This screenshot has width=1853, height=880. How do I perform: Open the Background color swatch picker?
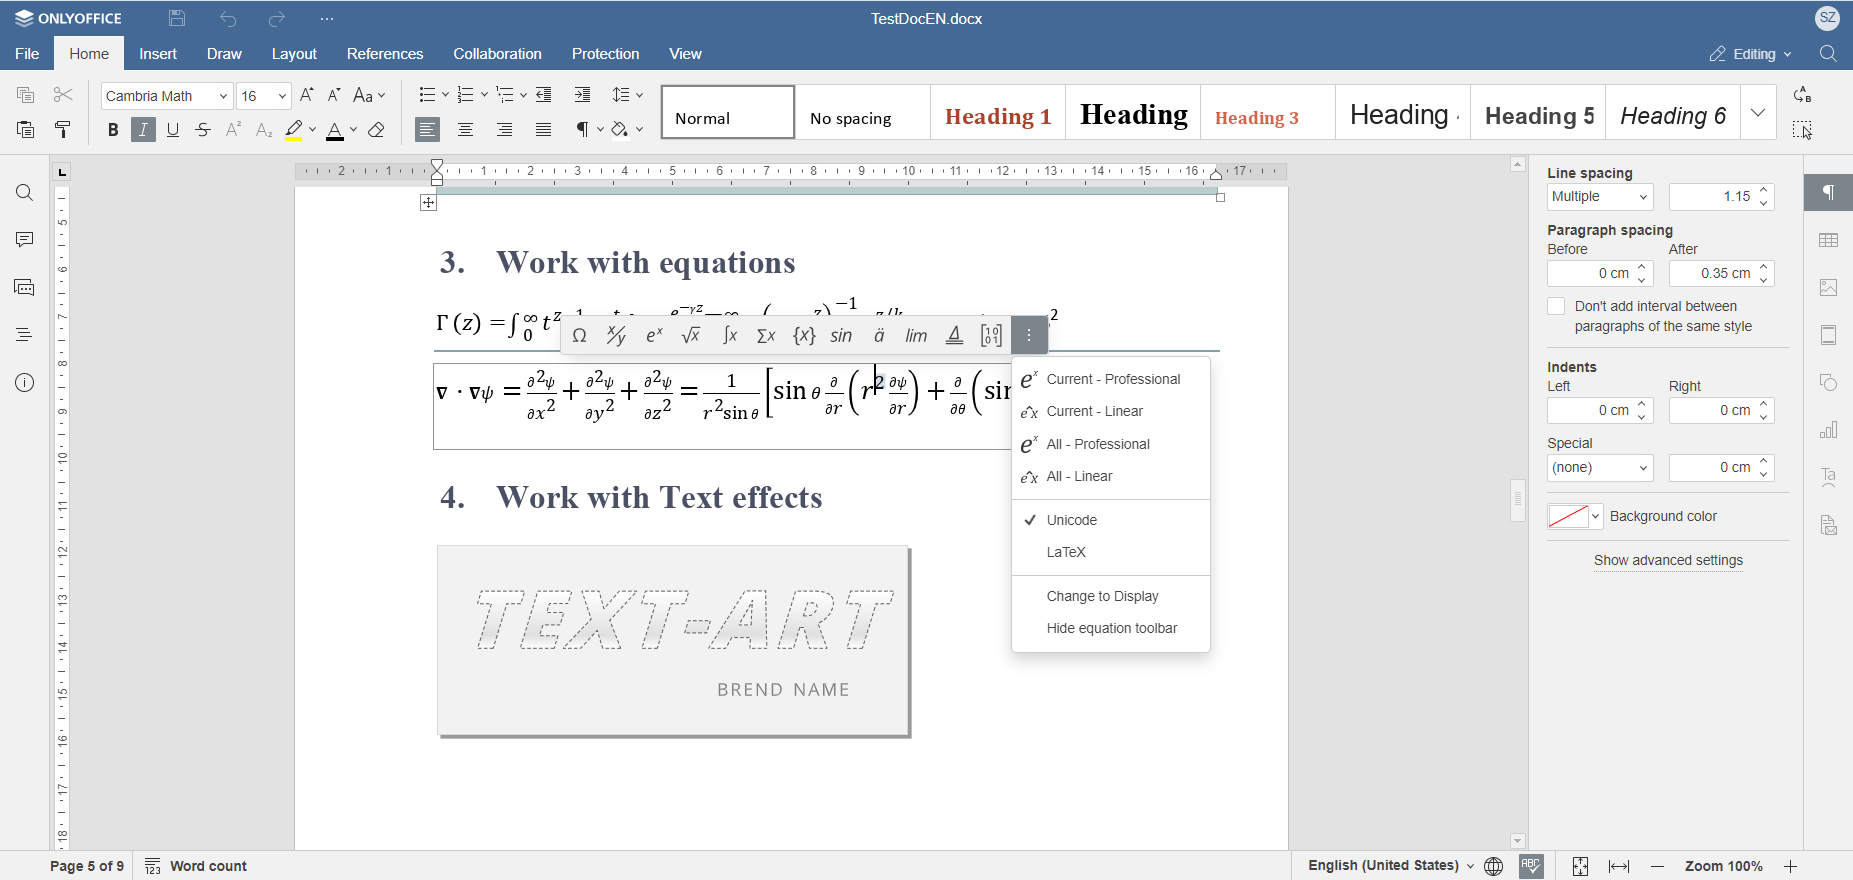coord(1575,517)
